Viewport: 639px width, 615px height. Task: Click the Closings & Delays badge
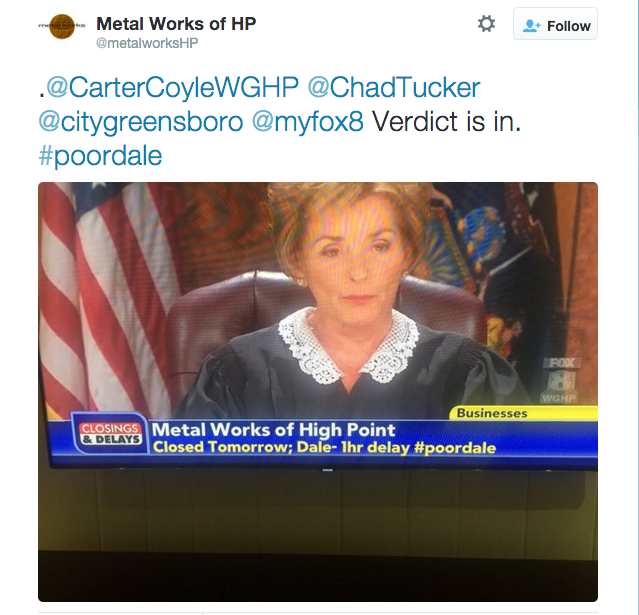click(x=110, y=434)
